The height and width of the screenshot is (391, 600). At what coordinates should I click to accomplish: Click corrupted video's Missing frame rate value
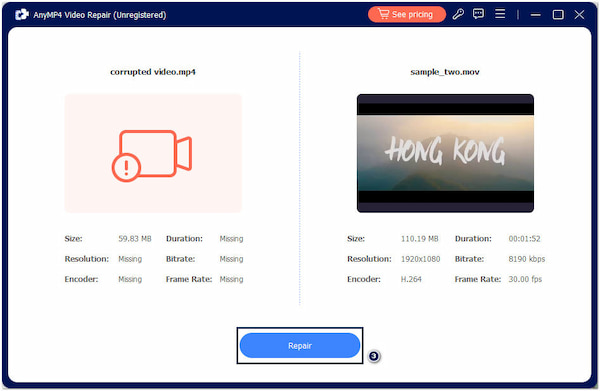[231, 279]
